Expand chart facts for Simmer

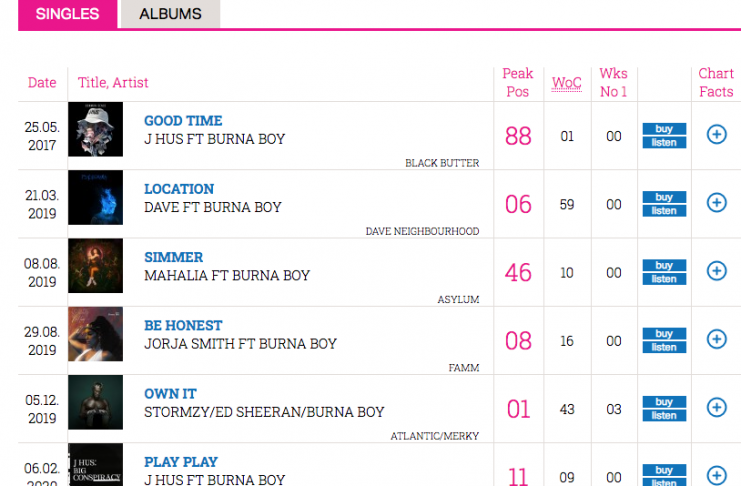tap(716, 270)
